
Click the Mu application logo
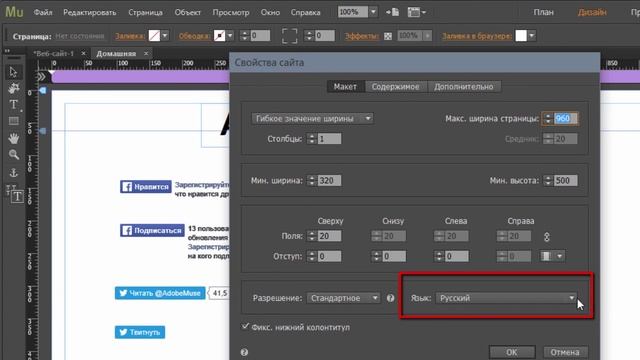14,12
